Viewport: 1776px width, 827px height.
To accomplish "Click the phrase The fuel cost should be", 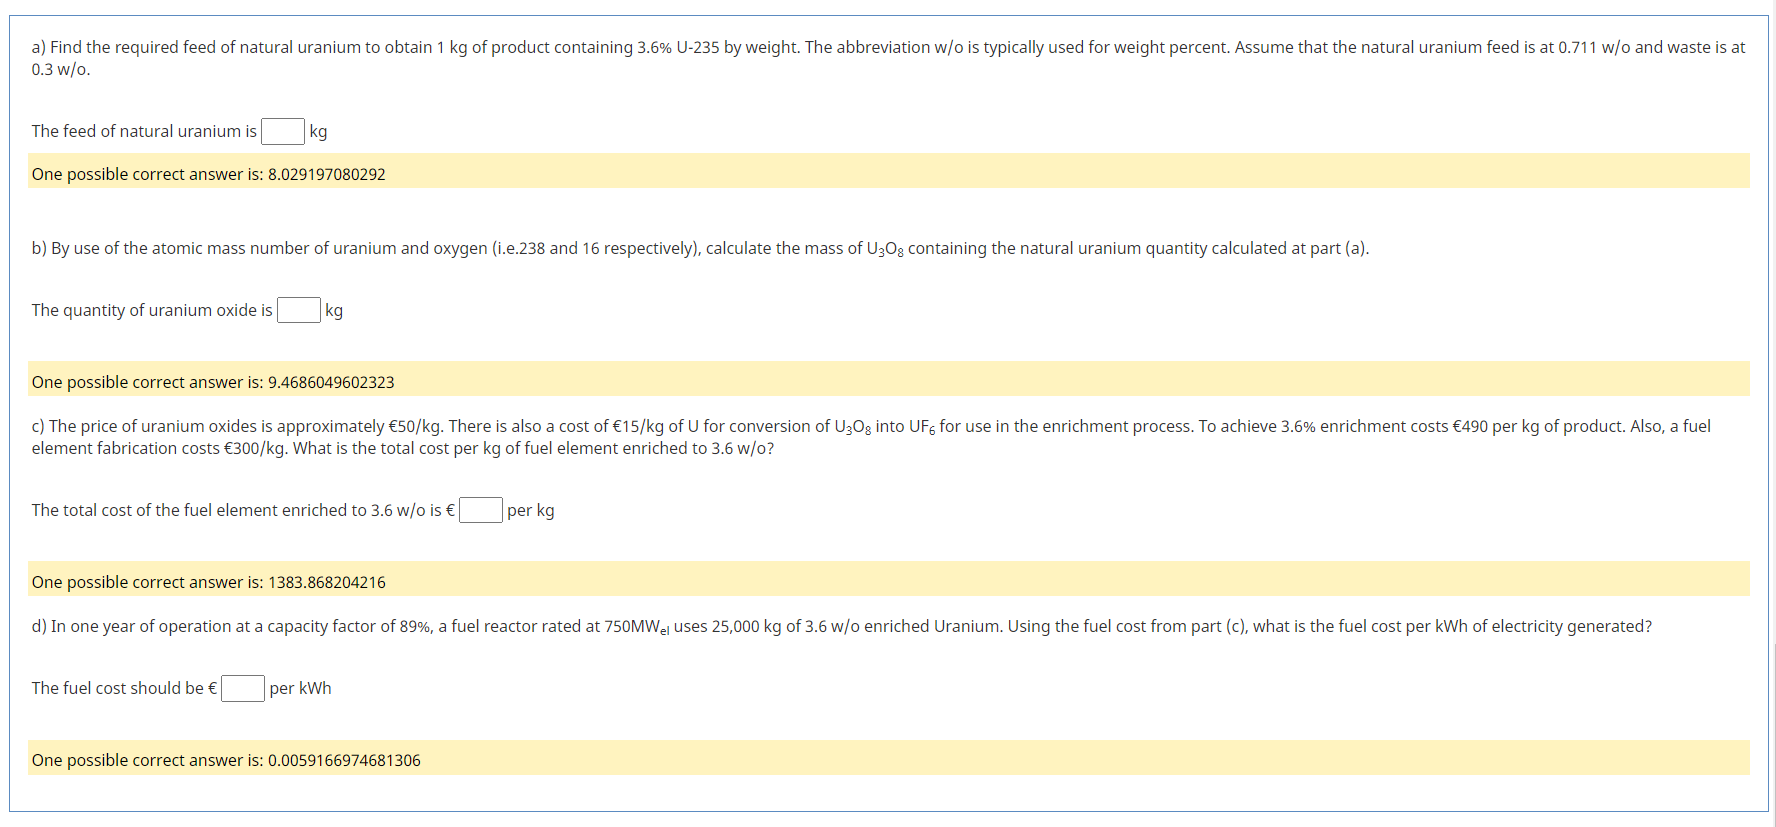I will (x=120, y=688).
